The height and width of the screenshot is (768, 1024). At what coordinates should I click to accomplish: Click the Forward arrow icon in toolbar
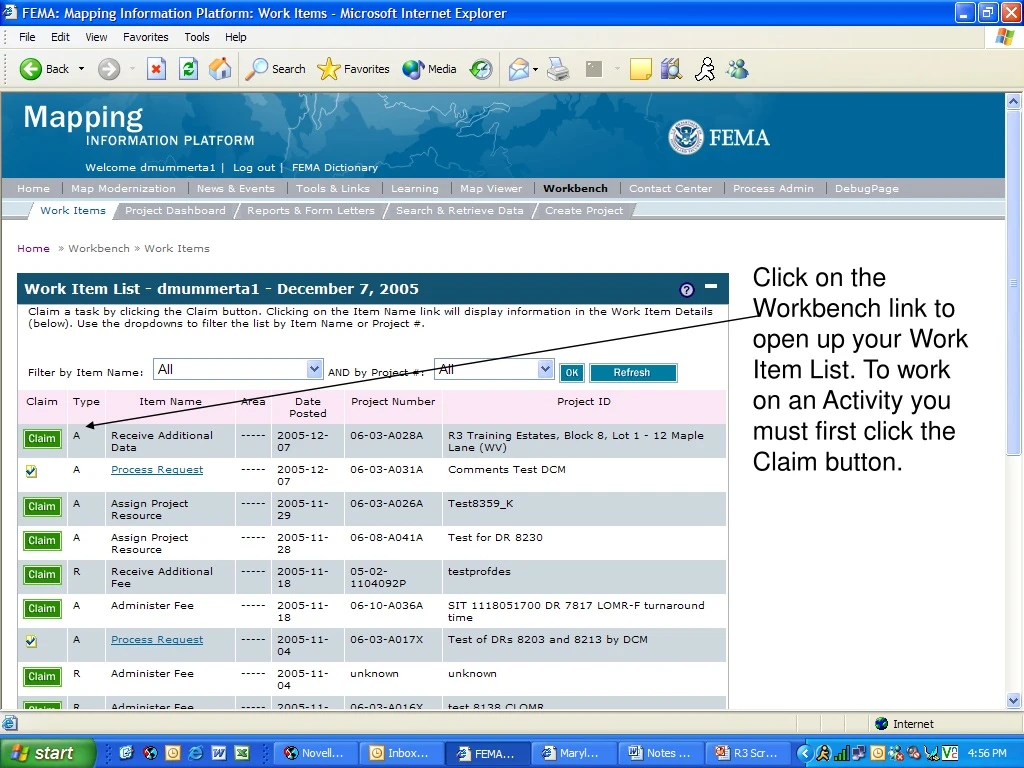click(x=109, y=69)
